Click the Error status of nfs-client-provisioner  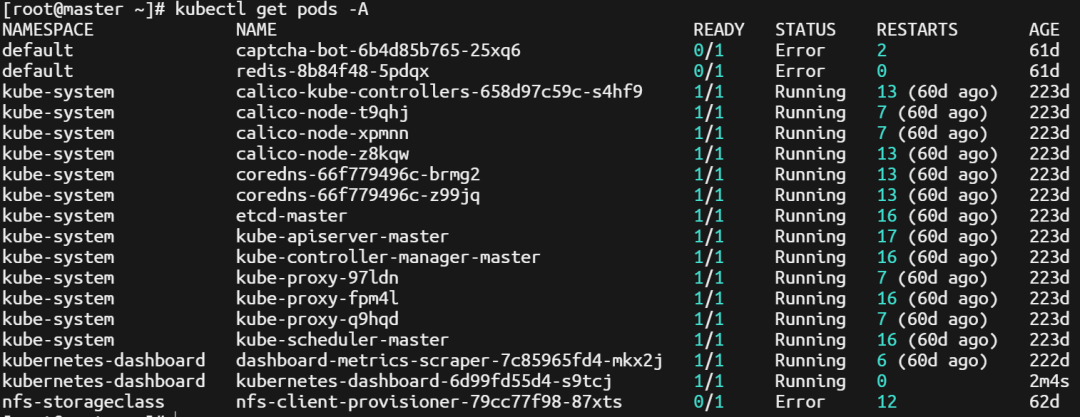[x=800, y=402]
